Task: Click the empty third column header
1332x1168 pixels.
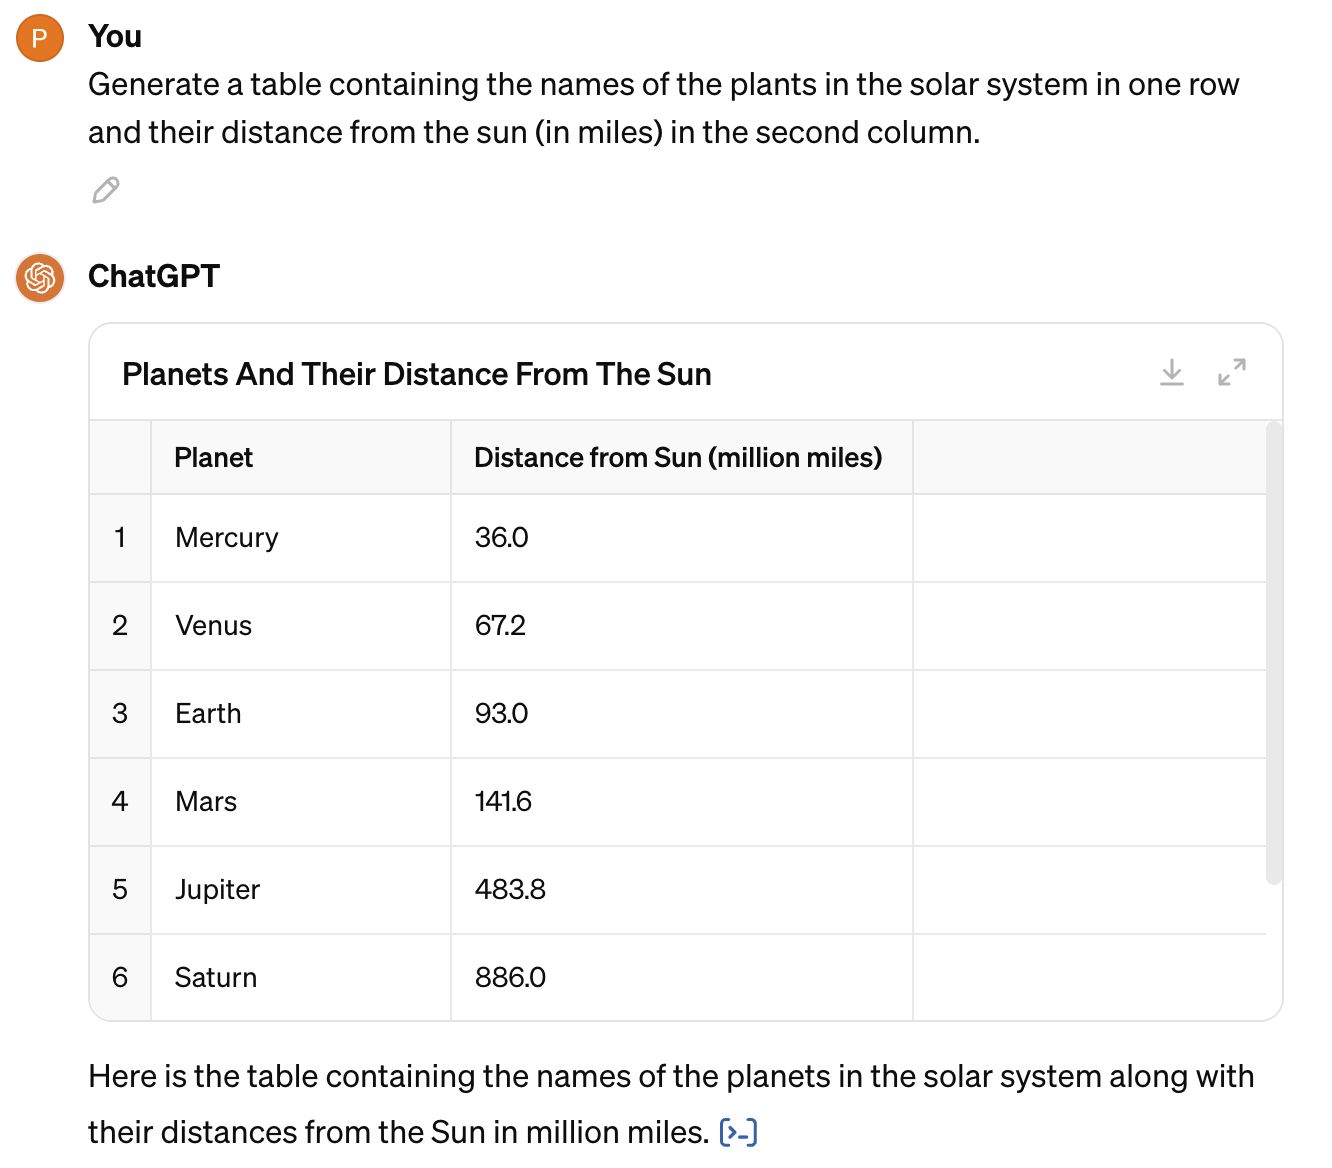Action: pyautogui.click(x=1090, y=458)
